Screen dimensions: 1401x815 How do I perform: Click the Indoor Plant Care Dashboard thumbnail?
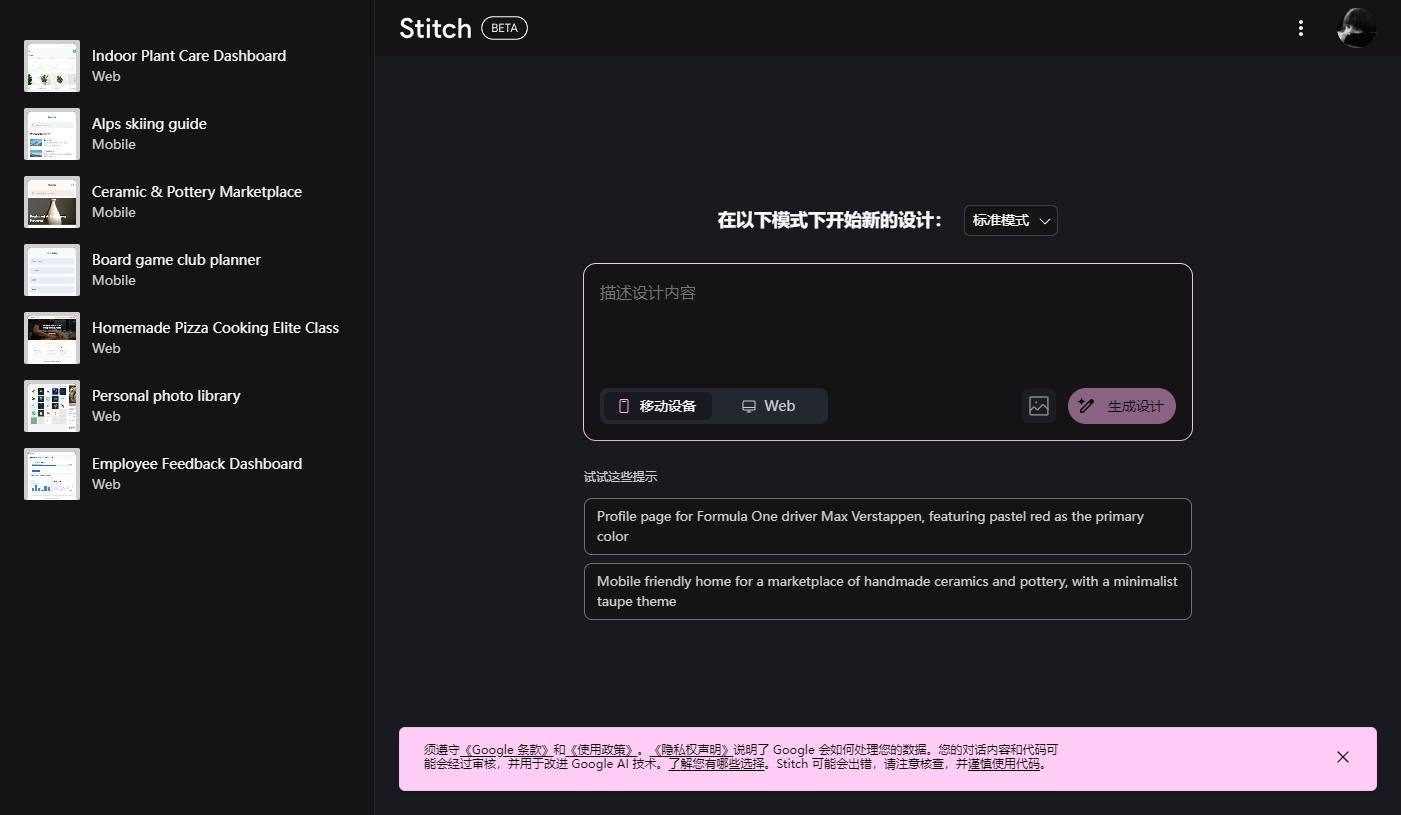(52, 66)
